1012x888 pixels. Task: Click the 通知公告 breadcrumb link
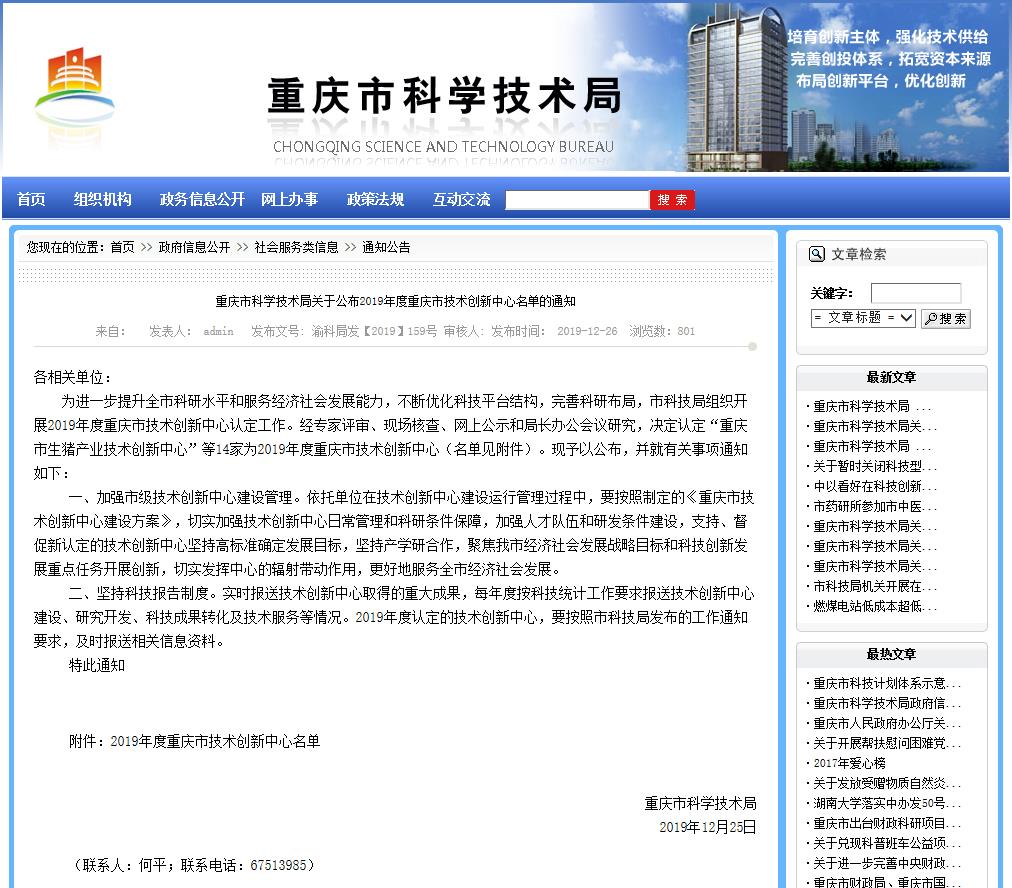386,247
